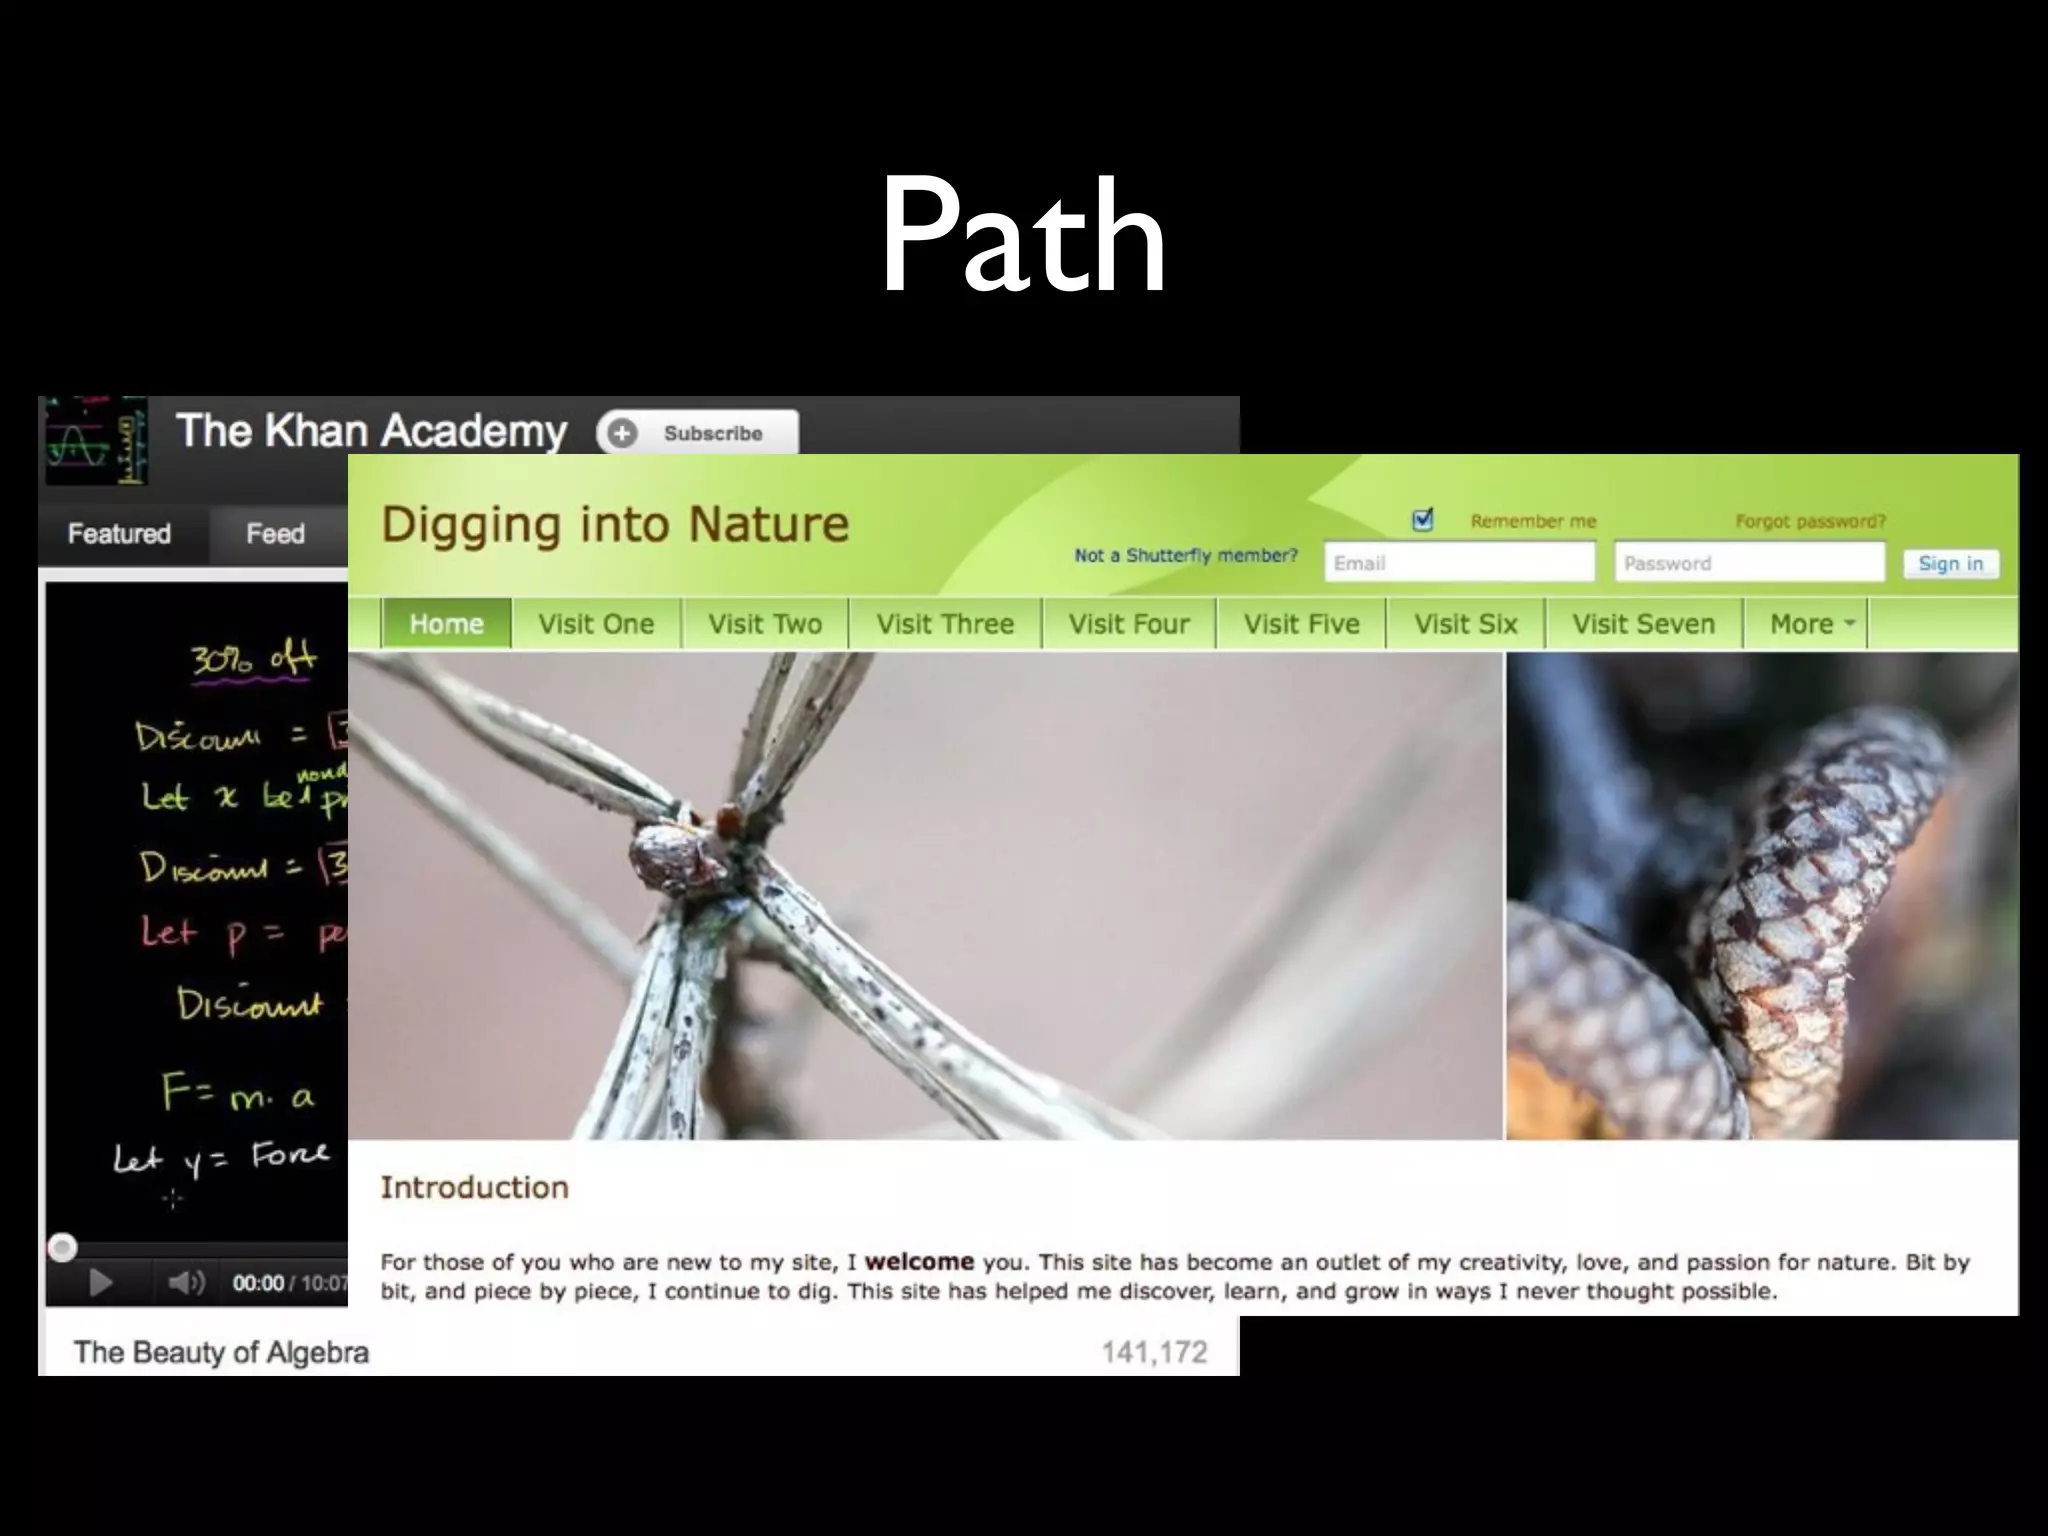2048x1536 pixels.
Task: Open the Visit Four tab
Action: point(1129,624)
